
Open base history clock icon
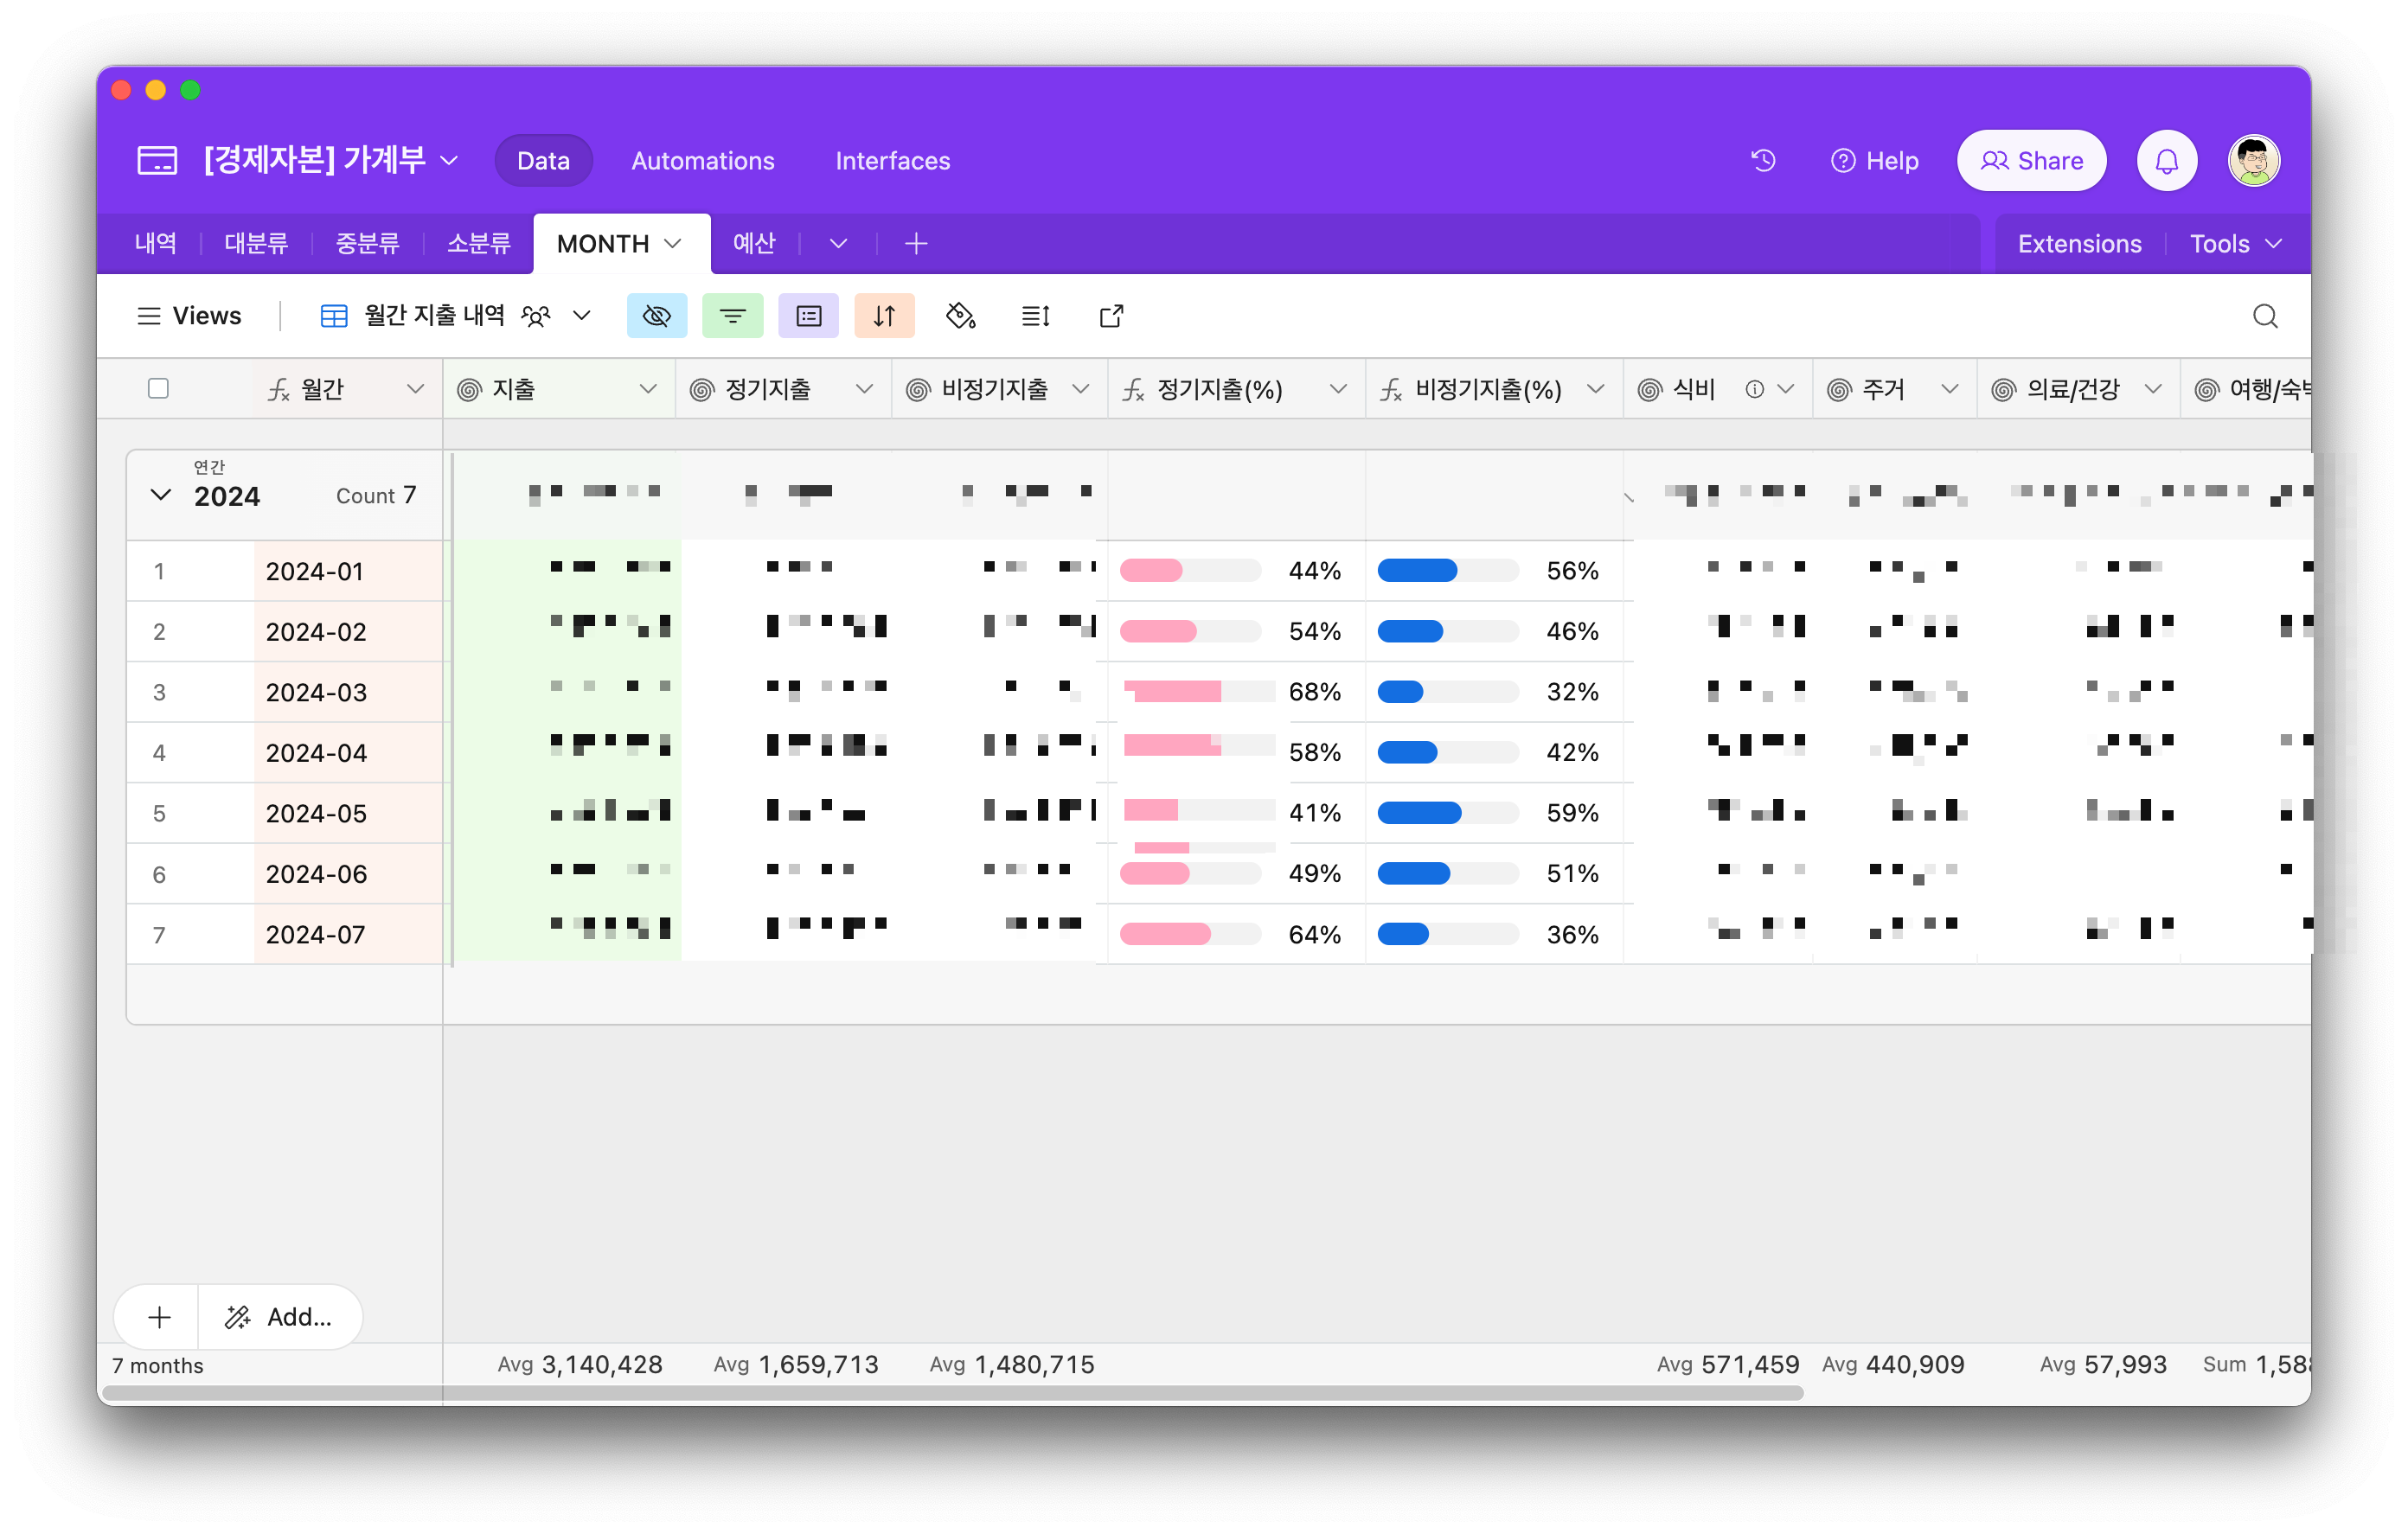[1763, 160]
